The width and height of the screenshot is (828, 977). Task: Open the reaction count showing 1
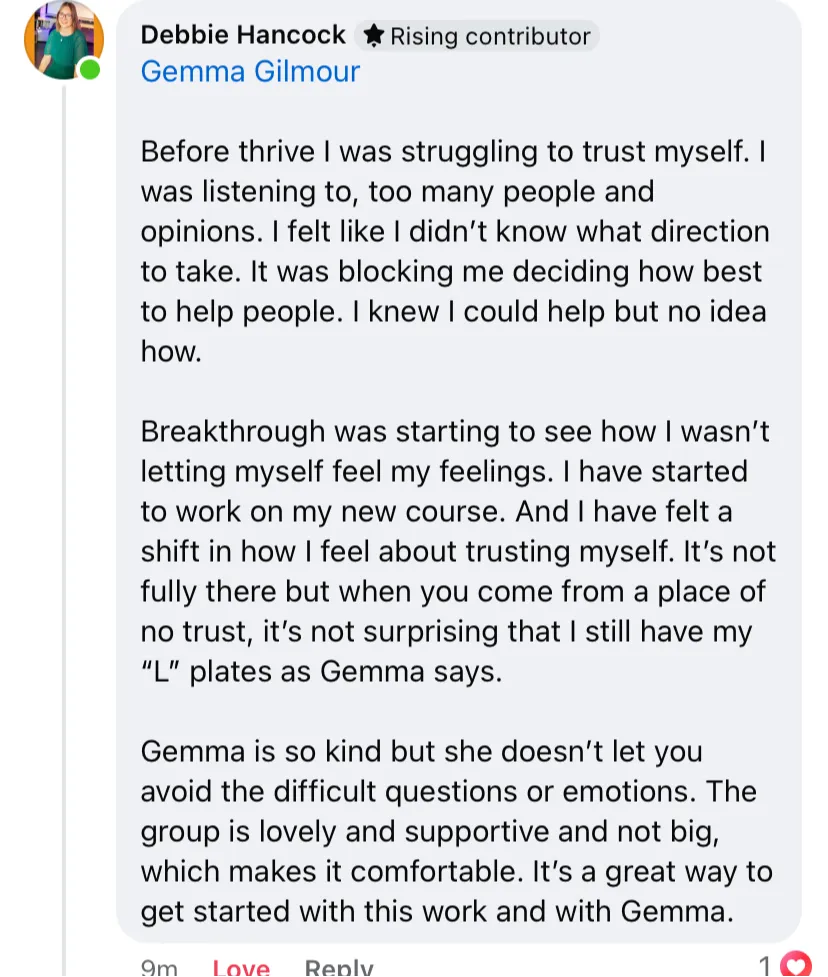click(766, 967)
